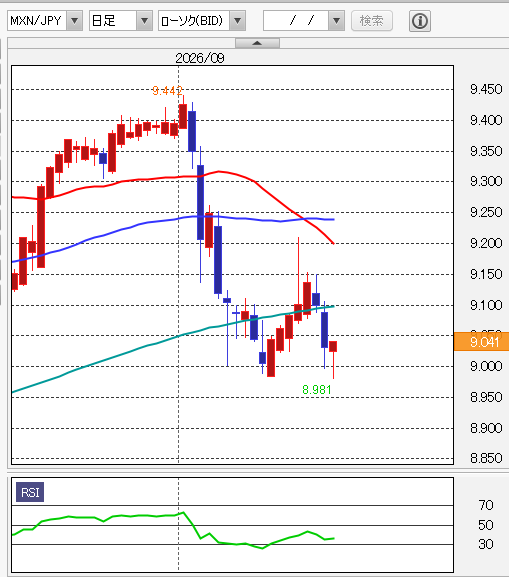Click the 9.450 price axis label
The width and height of the screenshot is (509, 577).
point(486,89)
